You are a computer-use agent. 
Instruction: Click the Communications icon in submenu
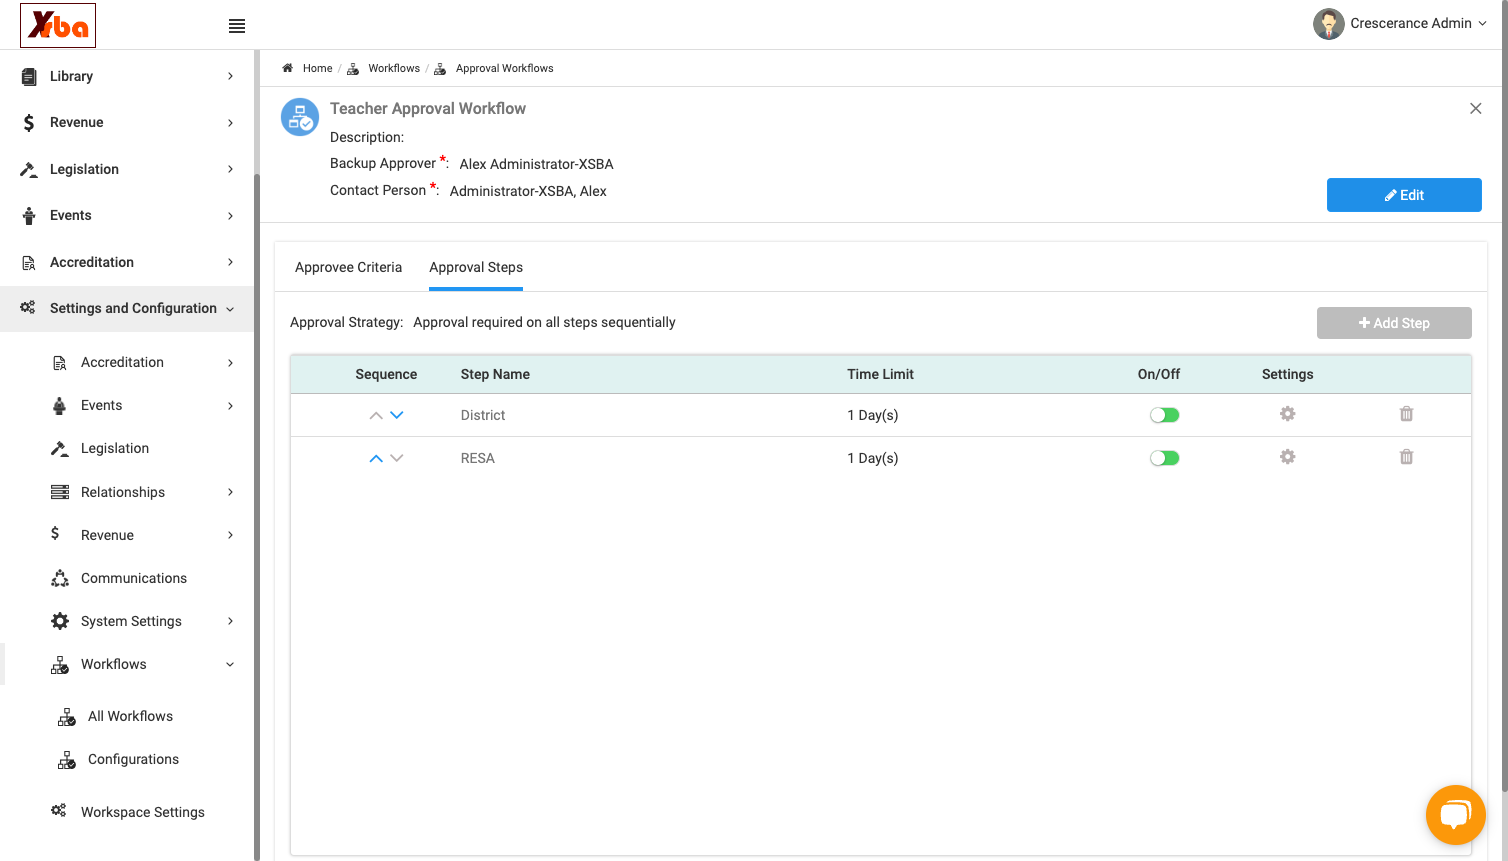60,578
